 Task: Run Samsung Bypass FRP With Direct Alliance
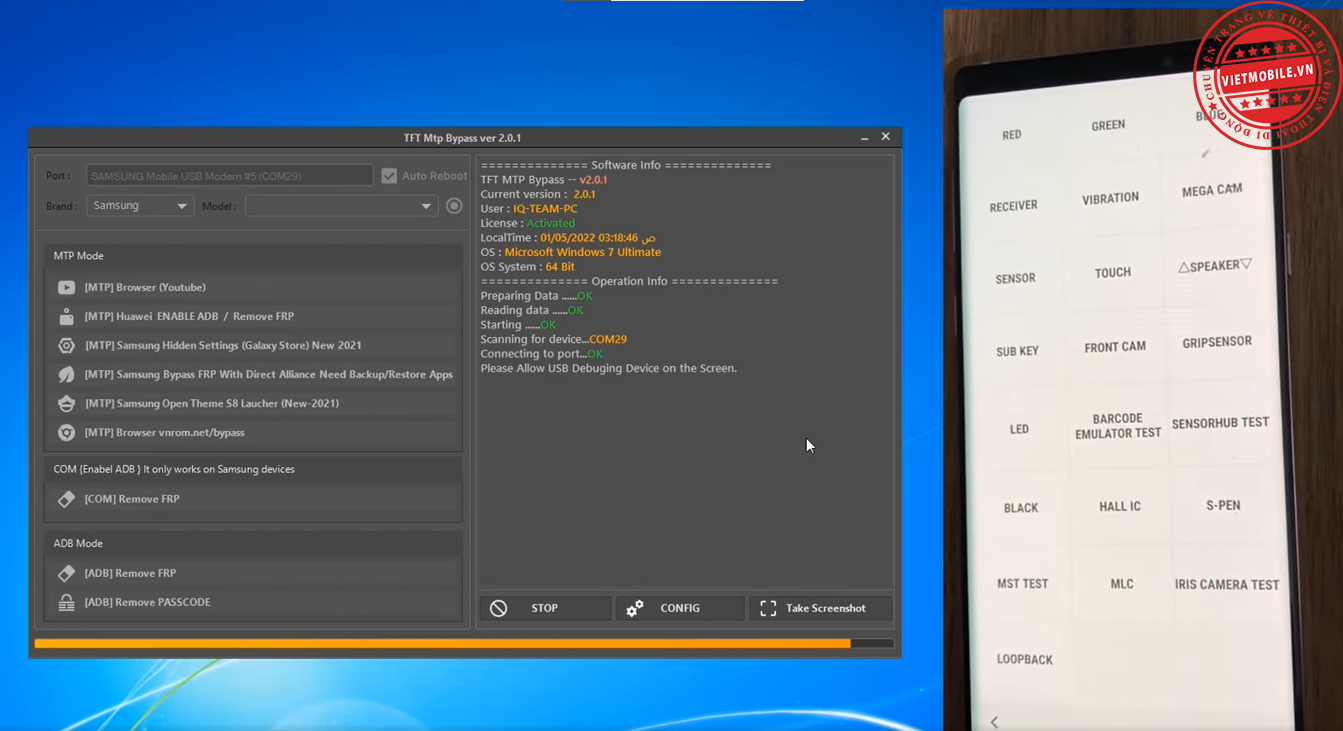[x=253, y=374]
